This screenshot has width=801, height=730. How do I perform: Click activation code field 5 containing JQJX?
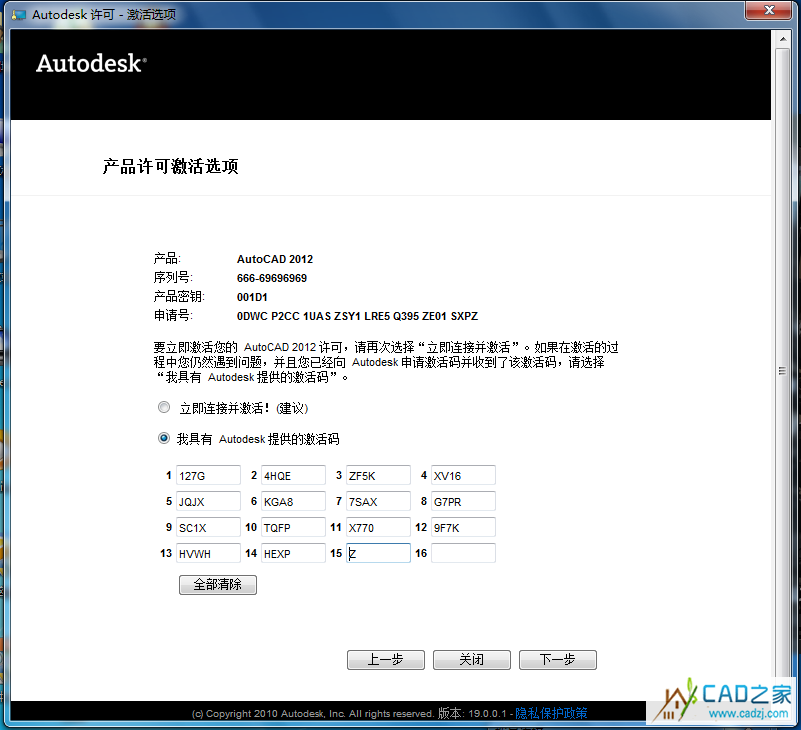coord(208,501)
